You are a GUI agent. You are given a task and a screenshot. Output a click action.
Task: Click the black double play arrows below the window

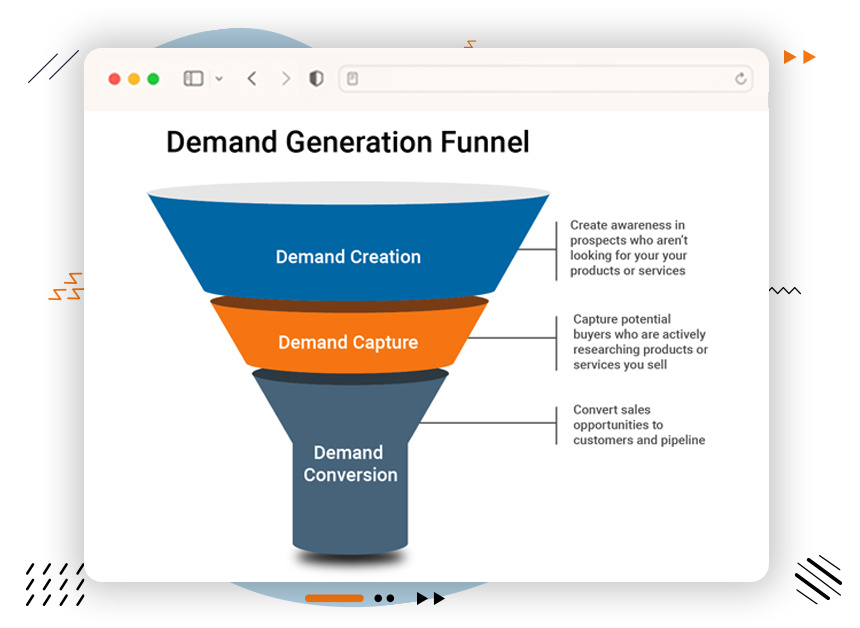tap(431, 598)
